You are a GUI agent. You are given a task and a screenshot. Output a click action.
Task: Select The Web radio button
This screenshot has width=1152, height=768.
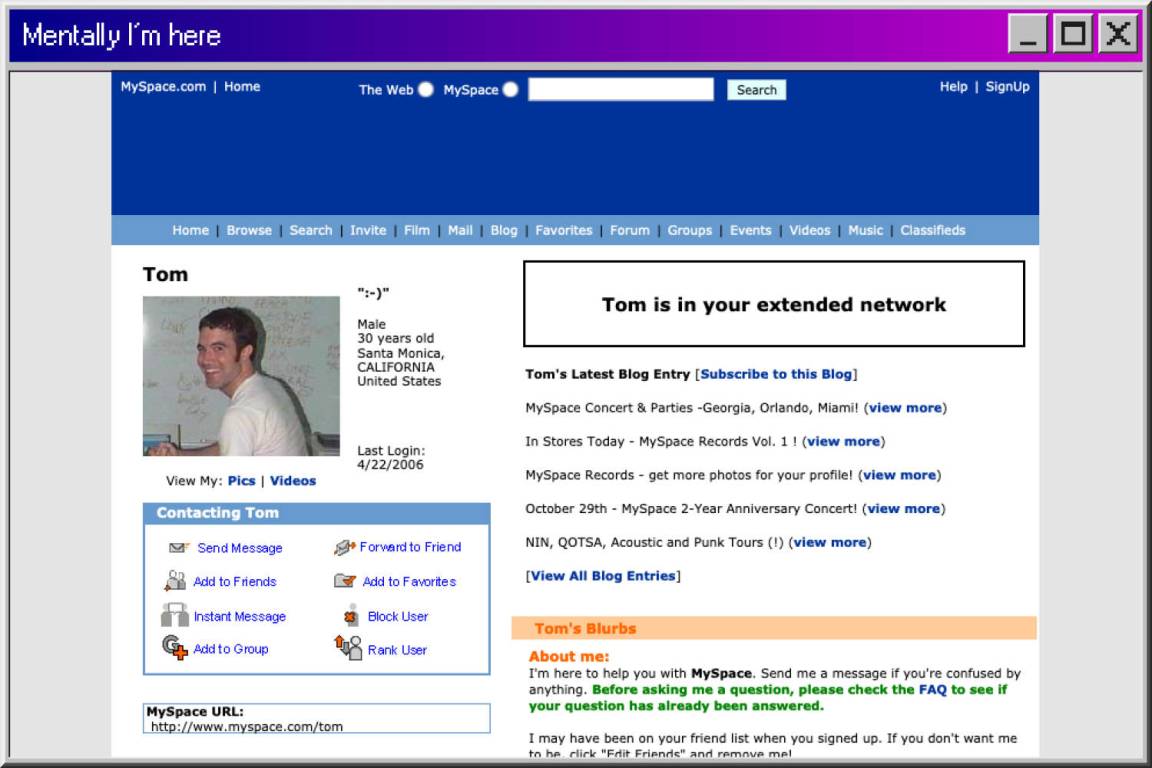(x=425, y=89)
